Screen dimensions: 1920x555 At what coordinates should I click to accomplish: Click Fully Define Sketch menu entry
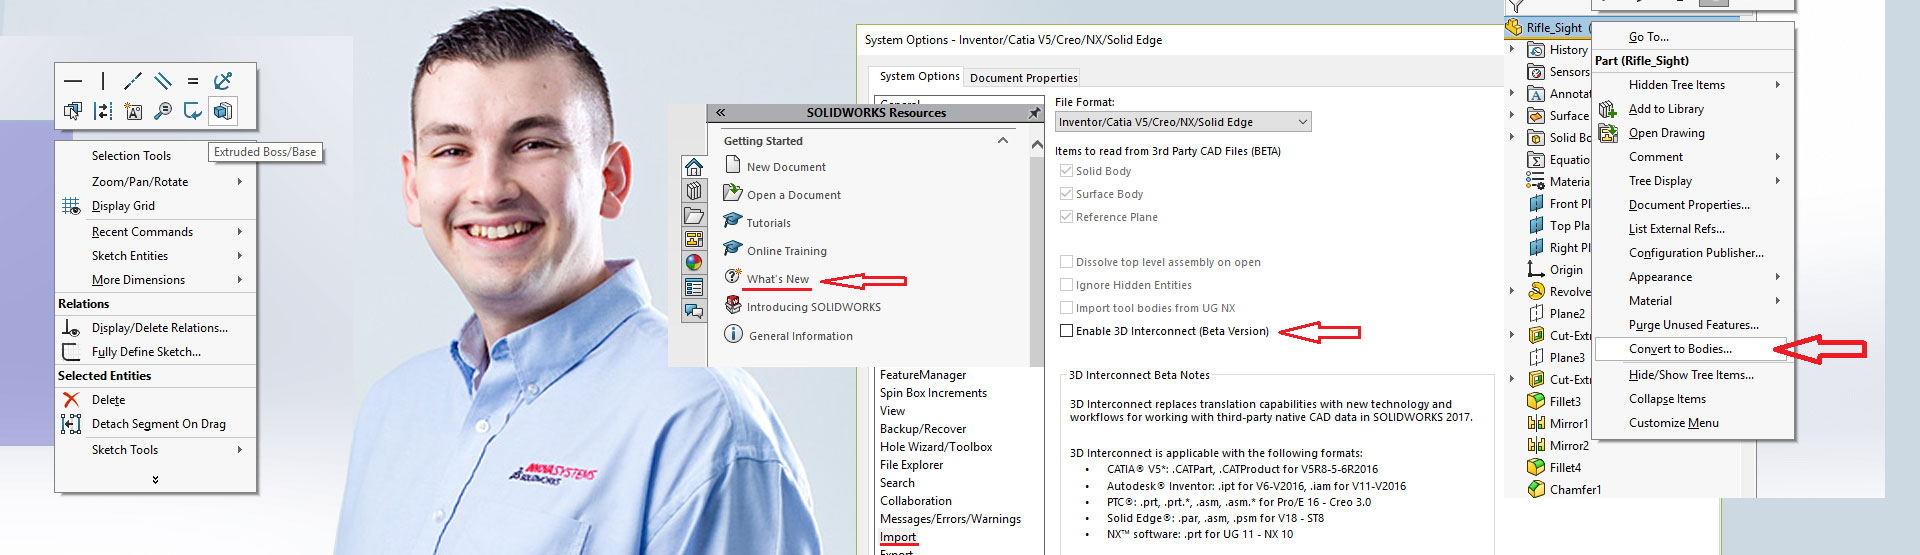click(x=146, y=352)
